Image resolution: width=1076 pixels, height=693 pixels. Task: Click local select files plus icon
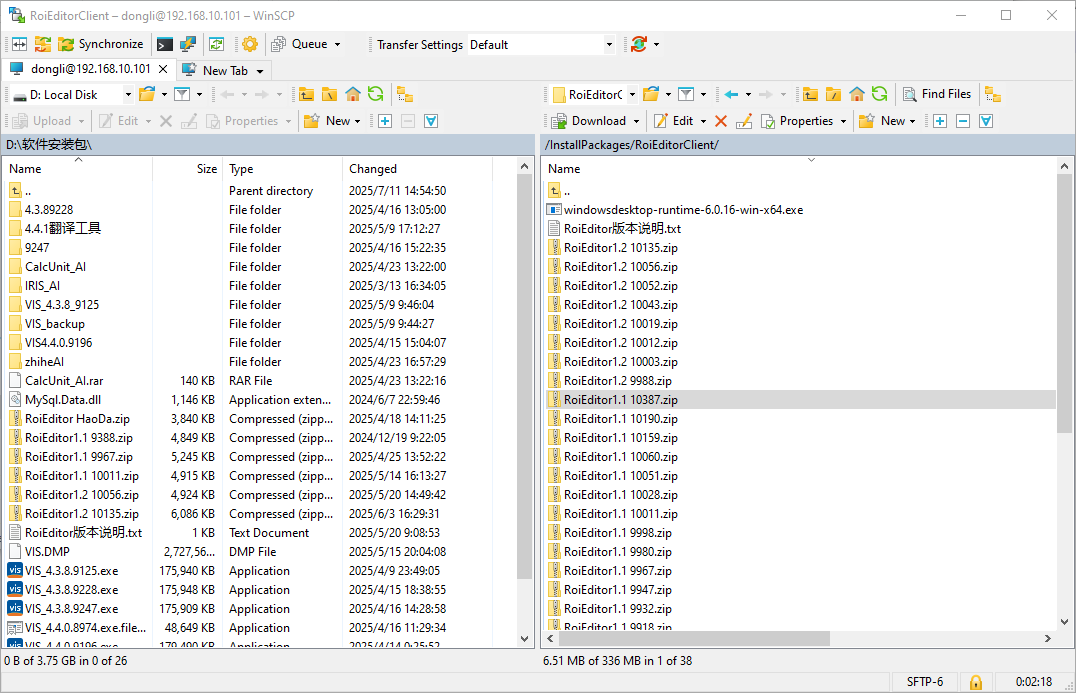(x=385, y=121)
